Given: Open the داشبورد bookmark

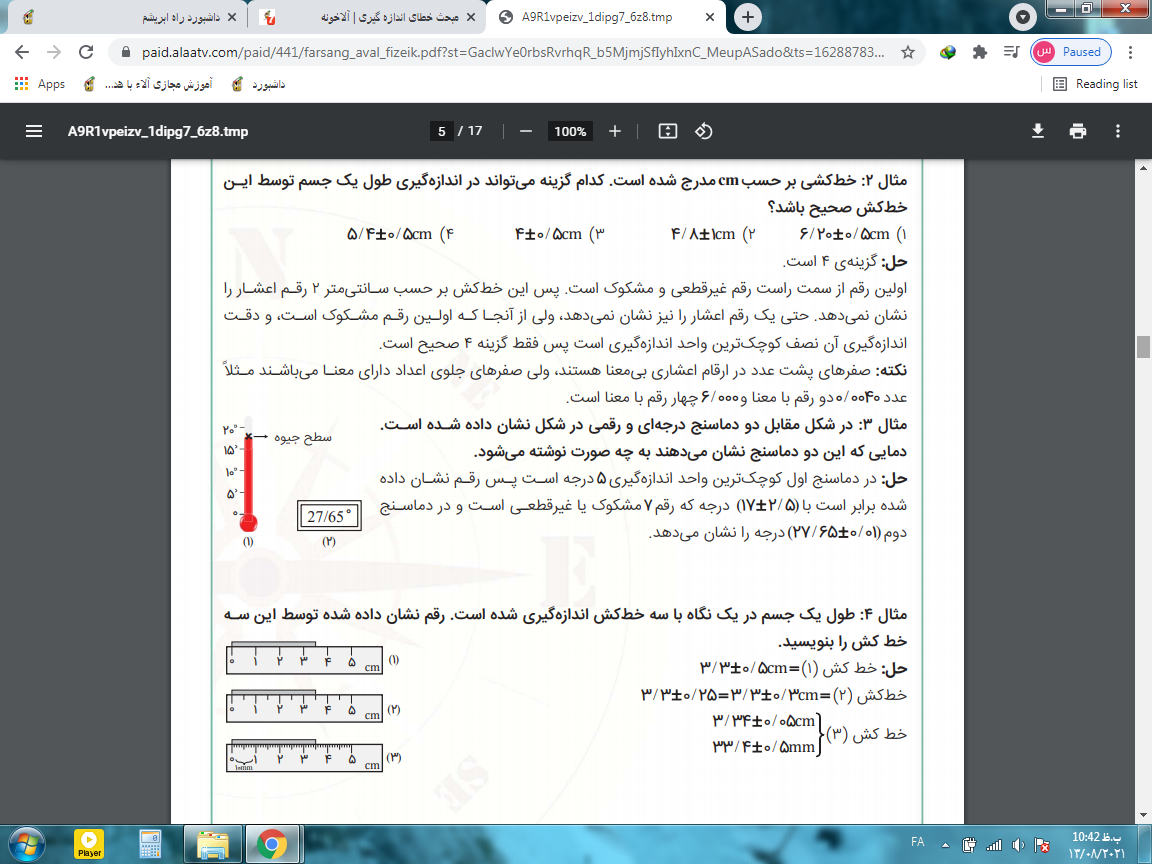Looking at the screenshot, I should click(259, 84).
